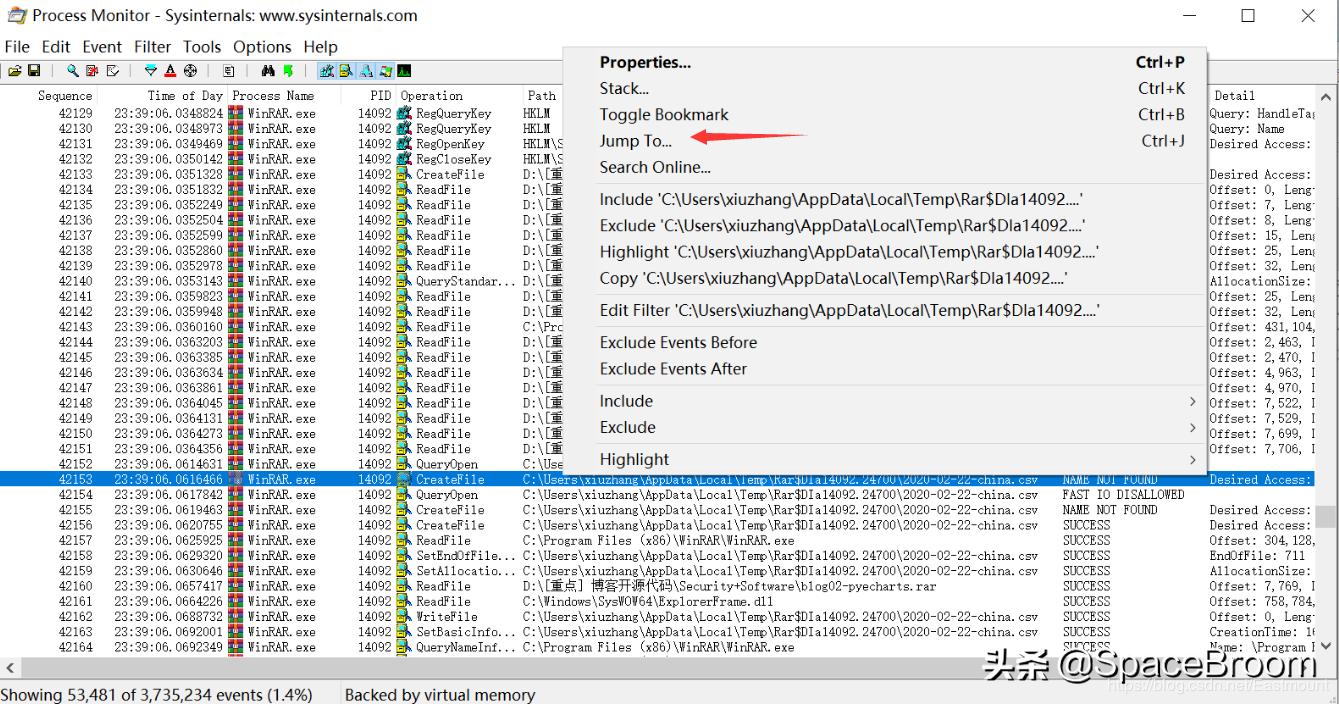Click 'Backed by virtual memory' status text

(440, 694)
